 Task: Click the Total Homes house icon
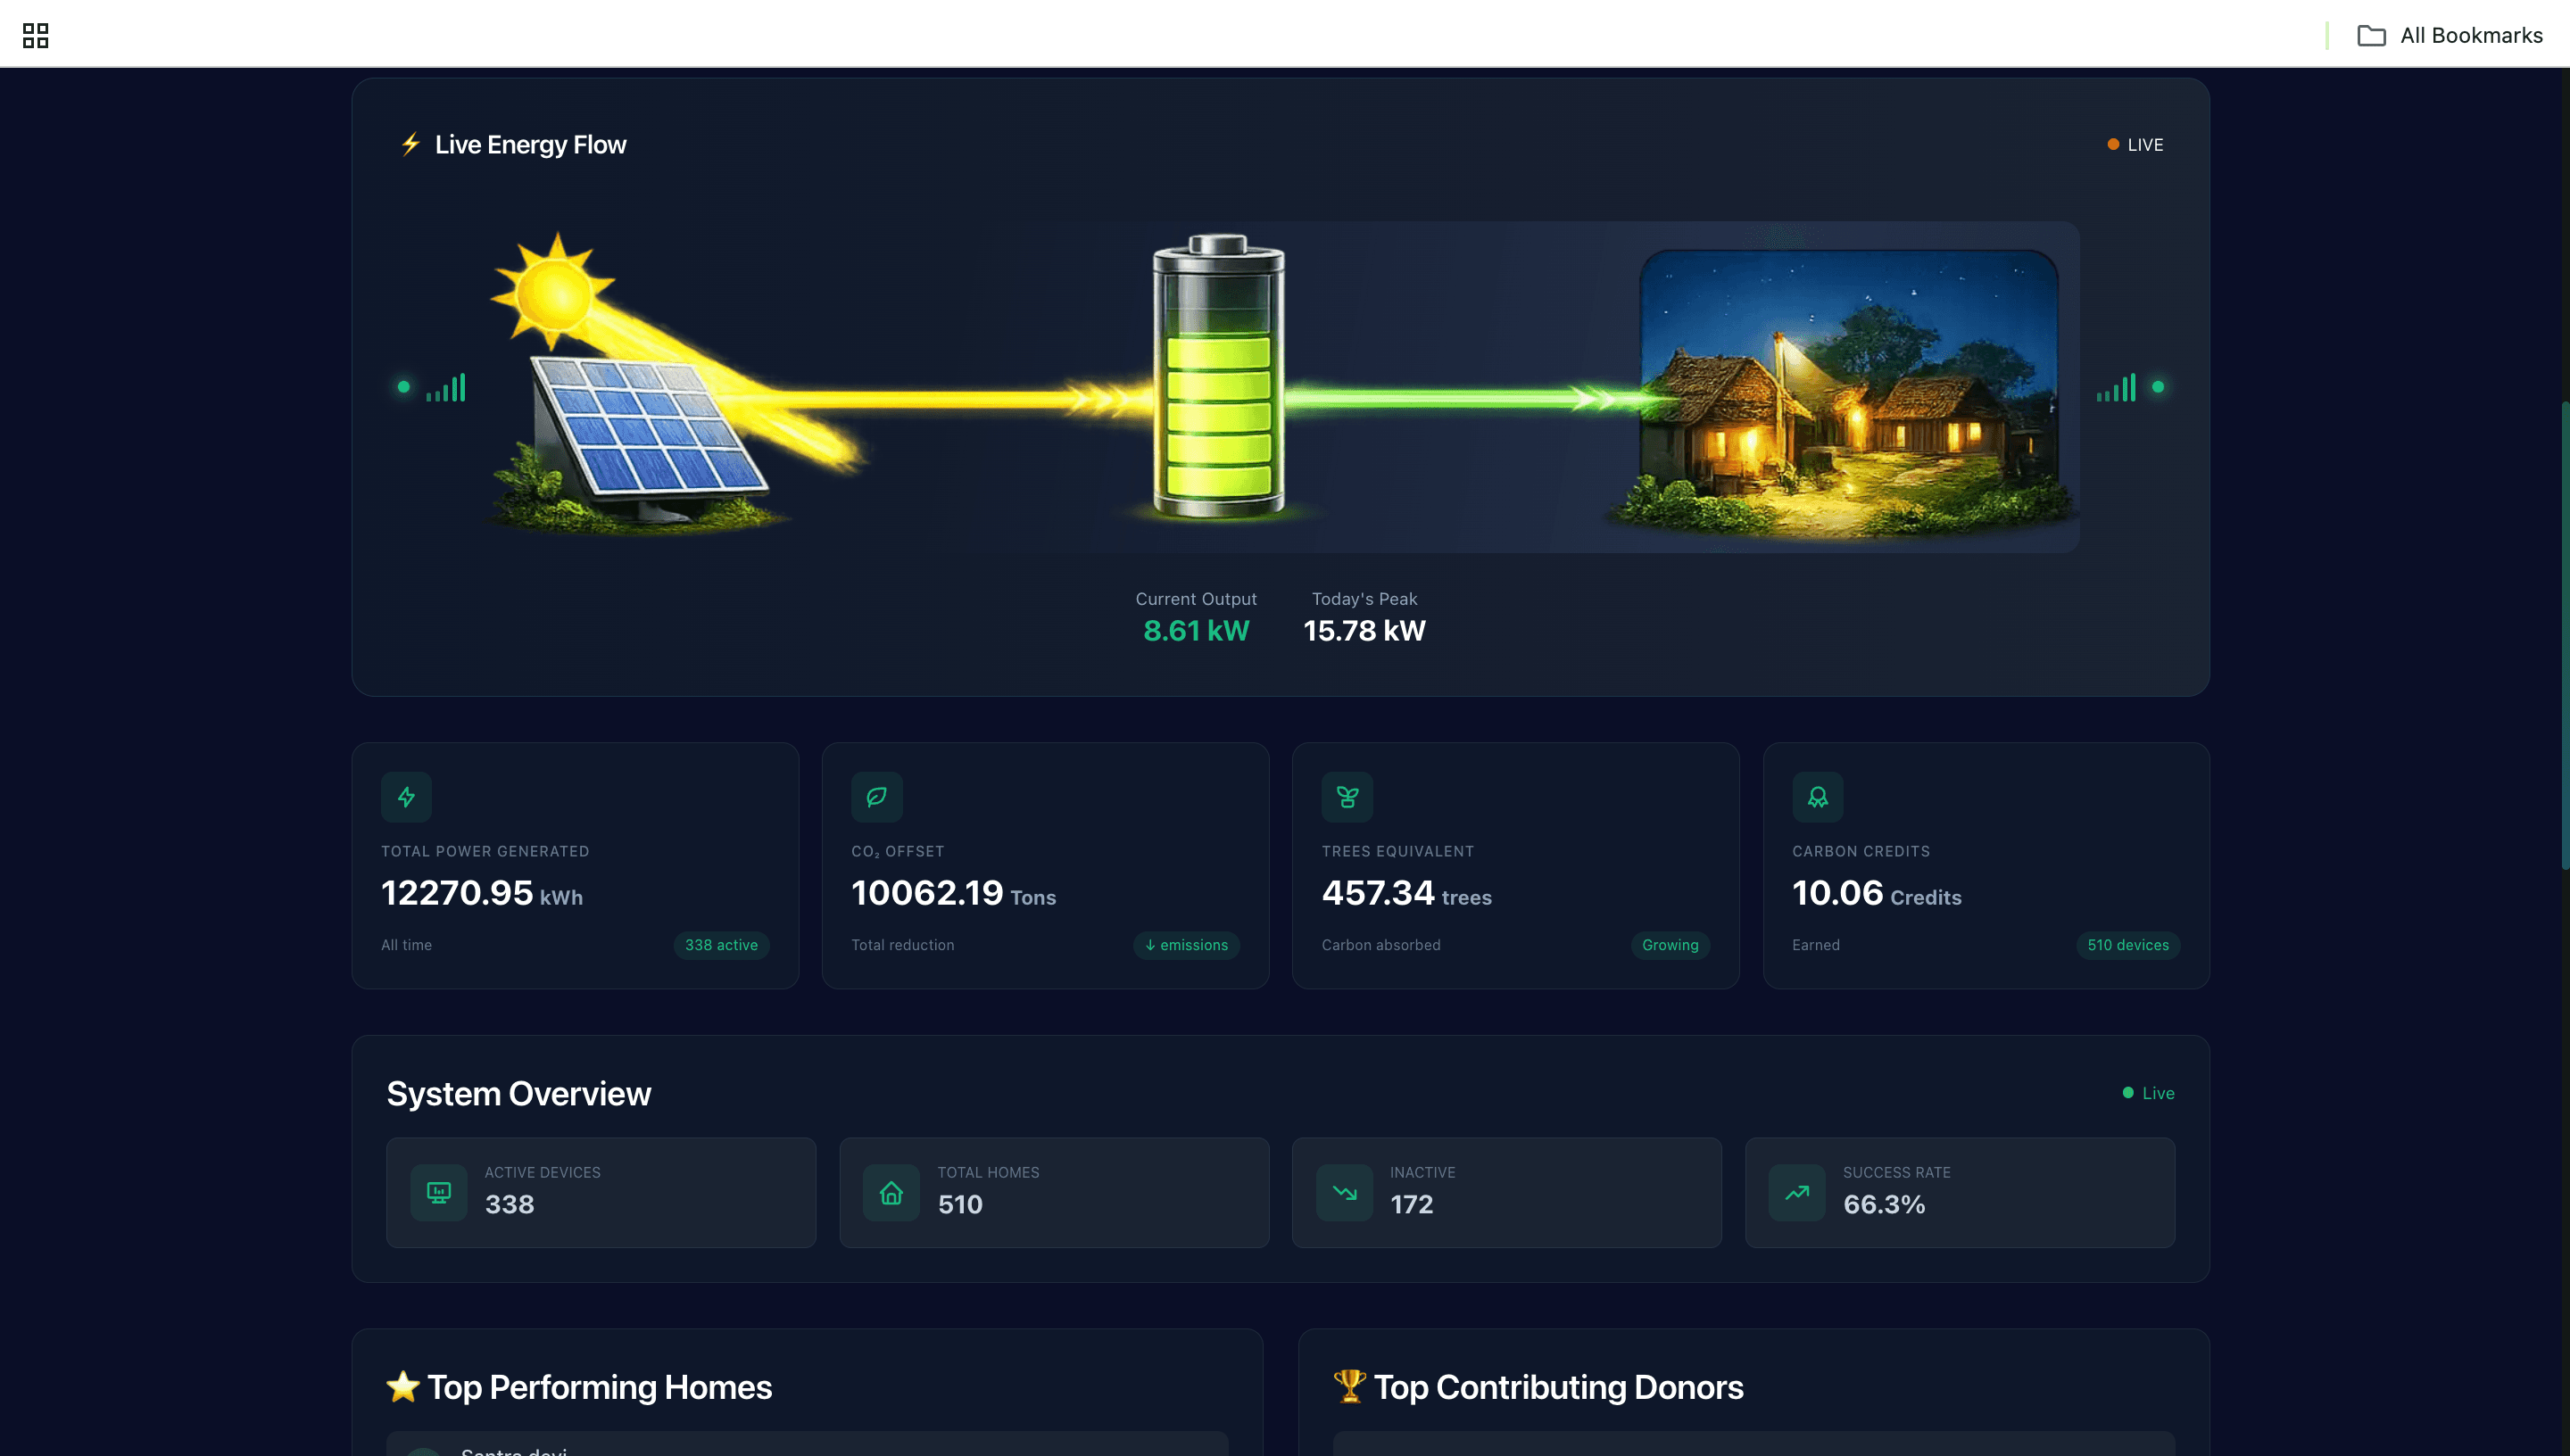point(891,1192)
